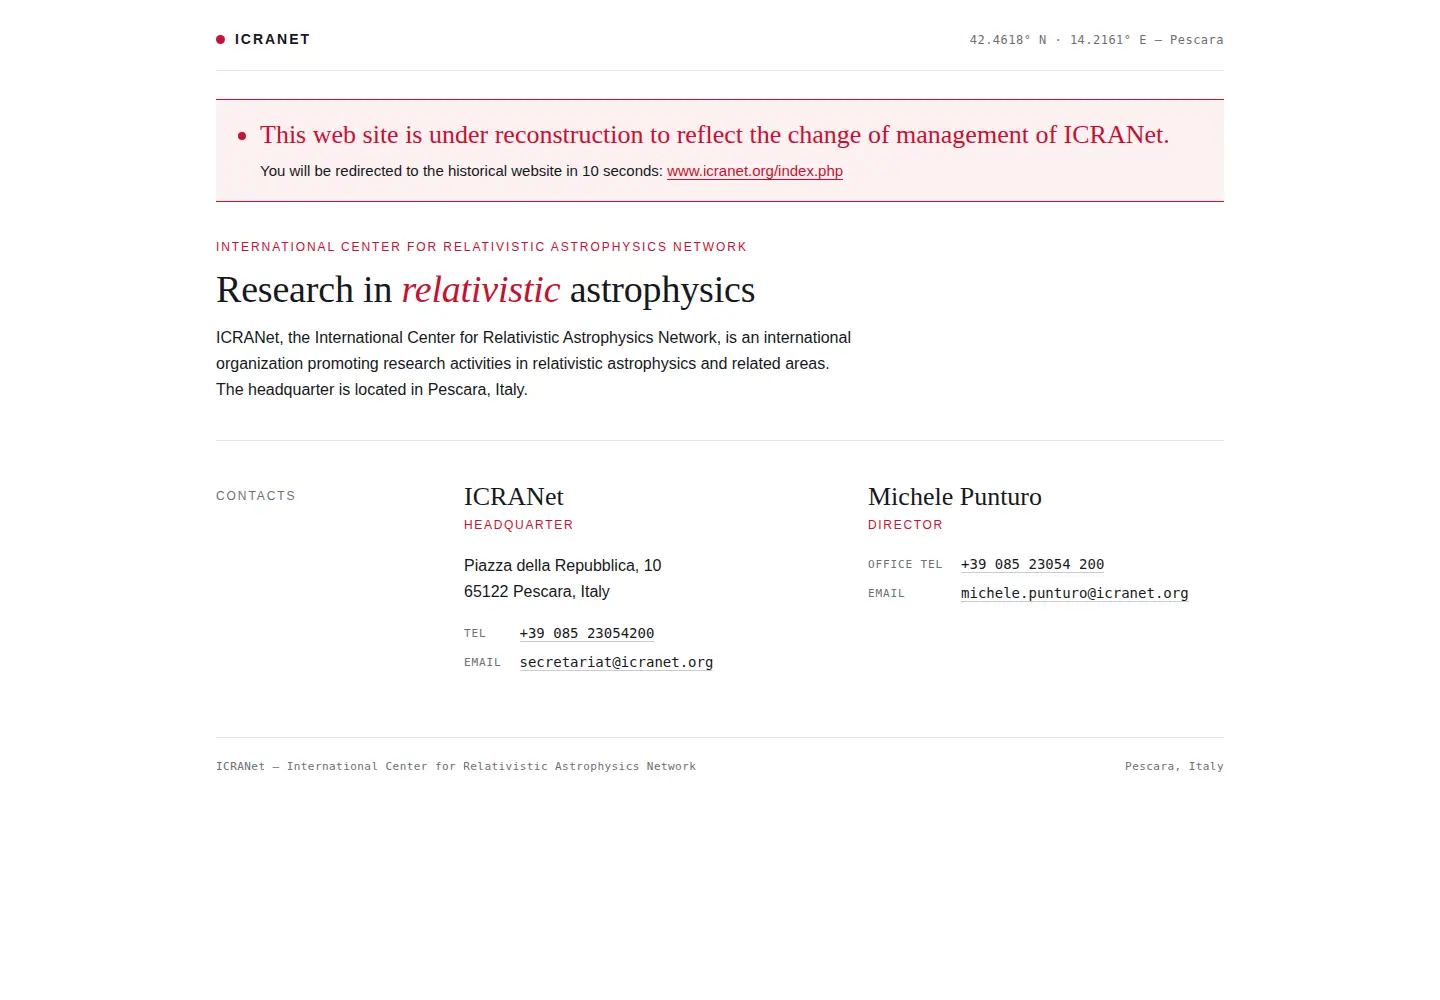
Task: Call the headquarter number +39 085 23054200
Action: click(x=587, y=633)
